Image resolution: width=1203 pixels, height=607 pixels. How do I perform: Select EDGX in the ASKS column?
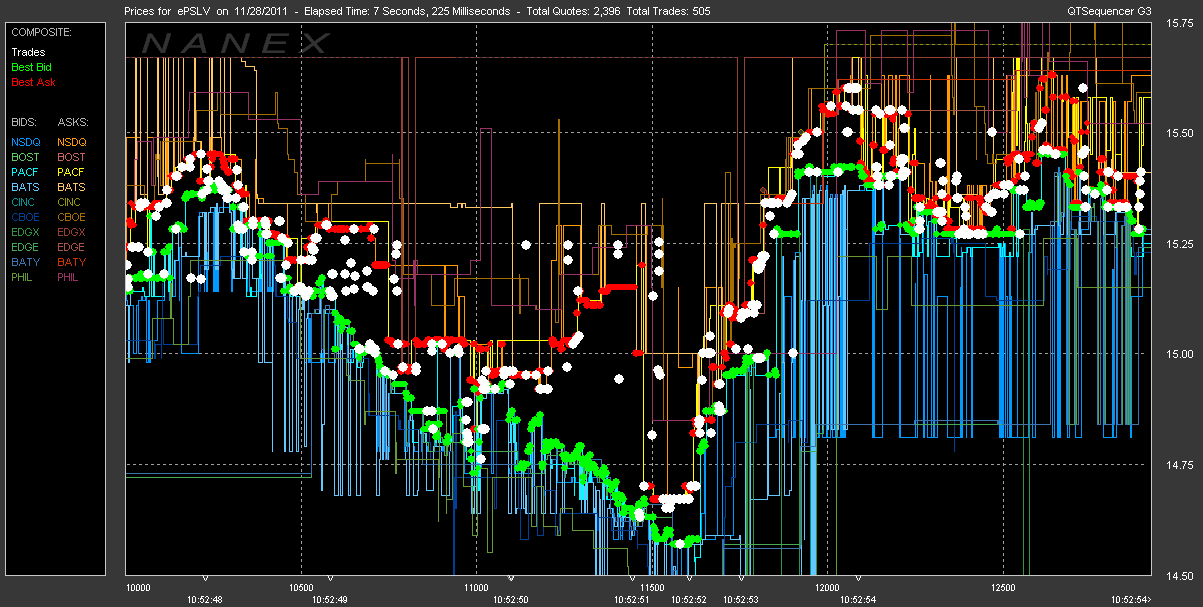pos(73,232)
